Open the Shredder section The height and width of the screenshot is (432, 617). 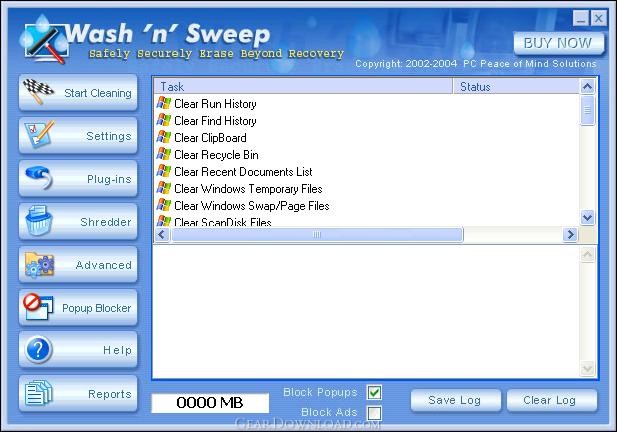[78, 221]
